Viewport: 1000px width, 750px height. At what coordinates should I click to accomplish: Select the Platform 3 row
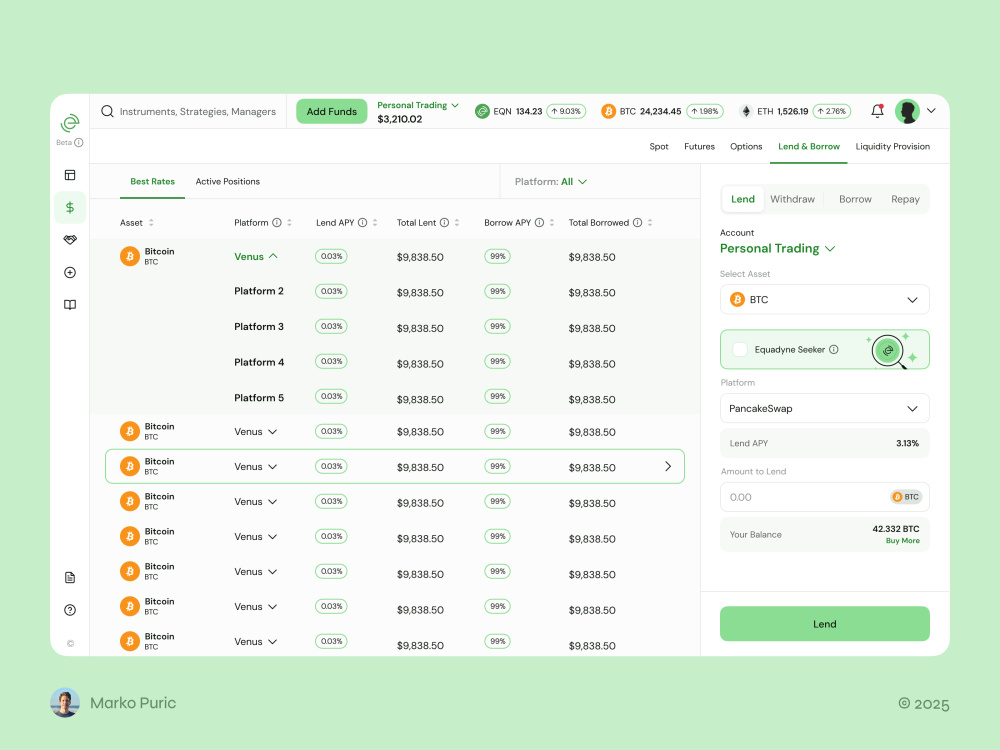(395, 327)
